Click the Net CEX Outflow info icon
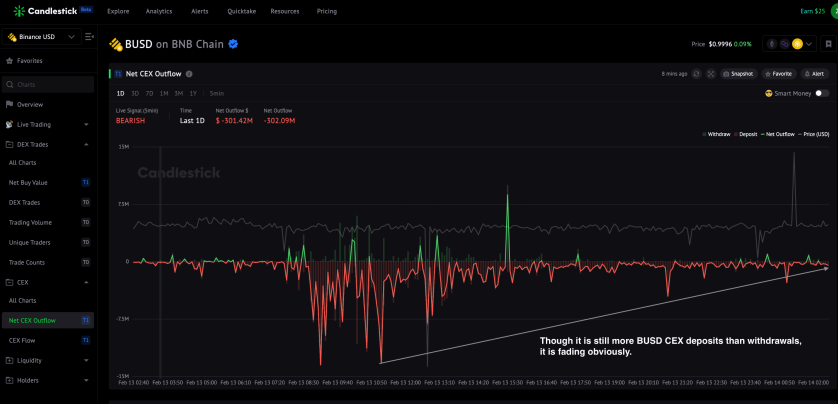 pos(189,74)
